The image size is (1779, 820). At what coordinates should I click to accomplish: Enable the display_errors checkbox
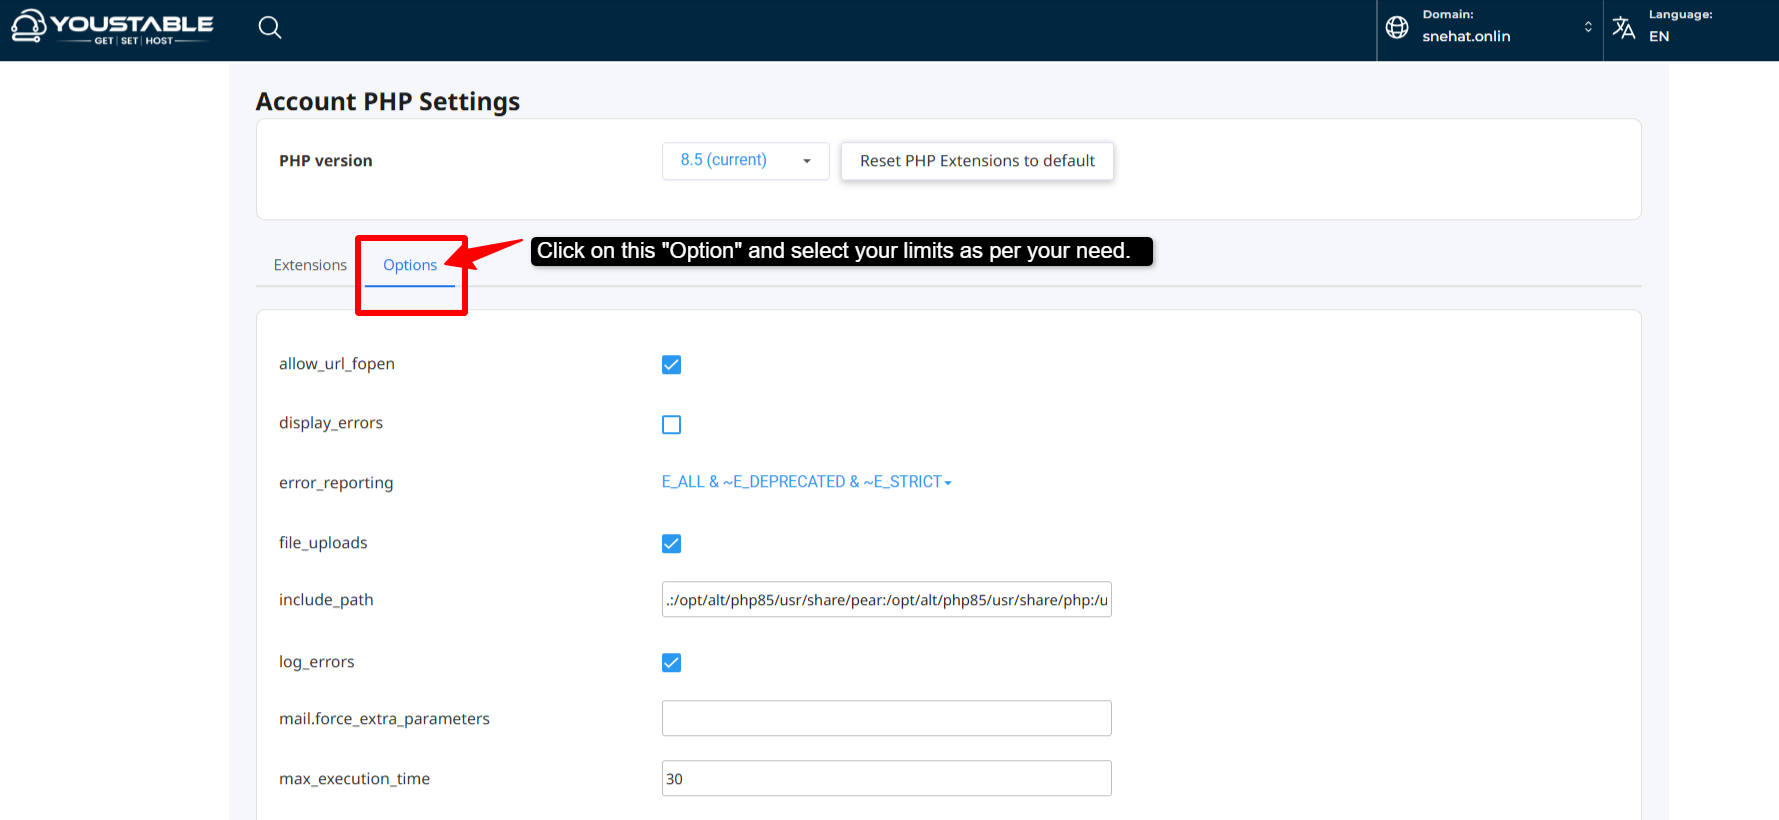point(672,425)
